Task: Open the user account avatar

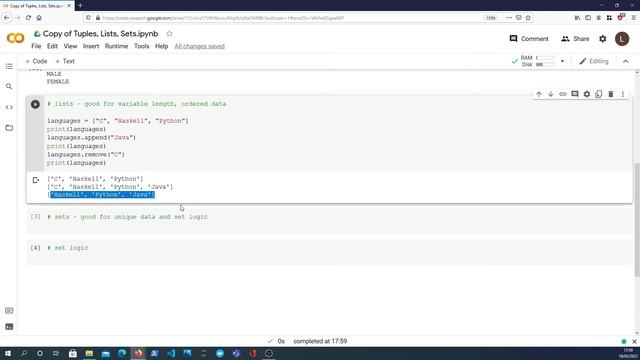Action: click(622, 39)
